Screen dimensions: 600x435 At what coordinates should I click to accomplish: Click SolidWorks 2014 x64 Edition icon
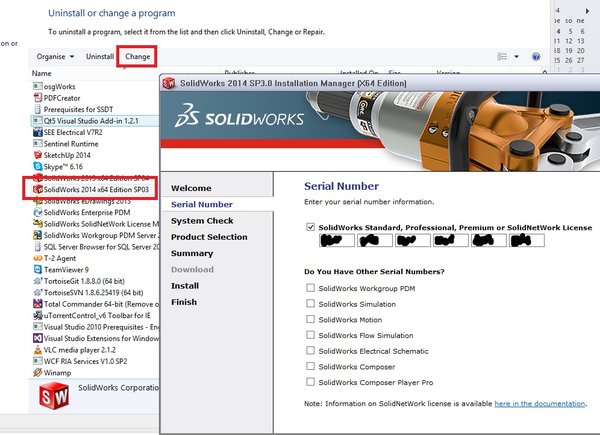(38, 189)
